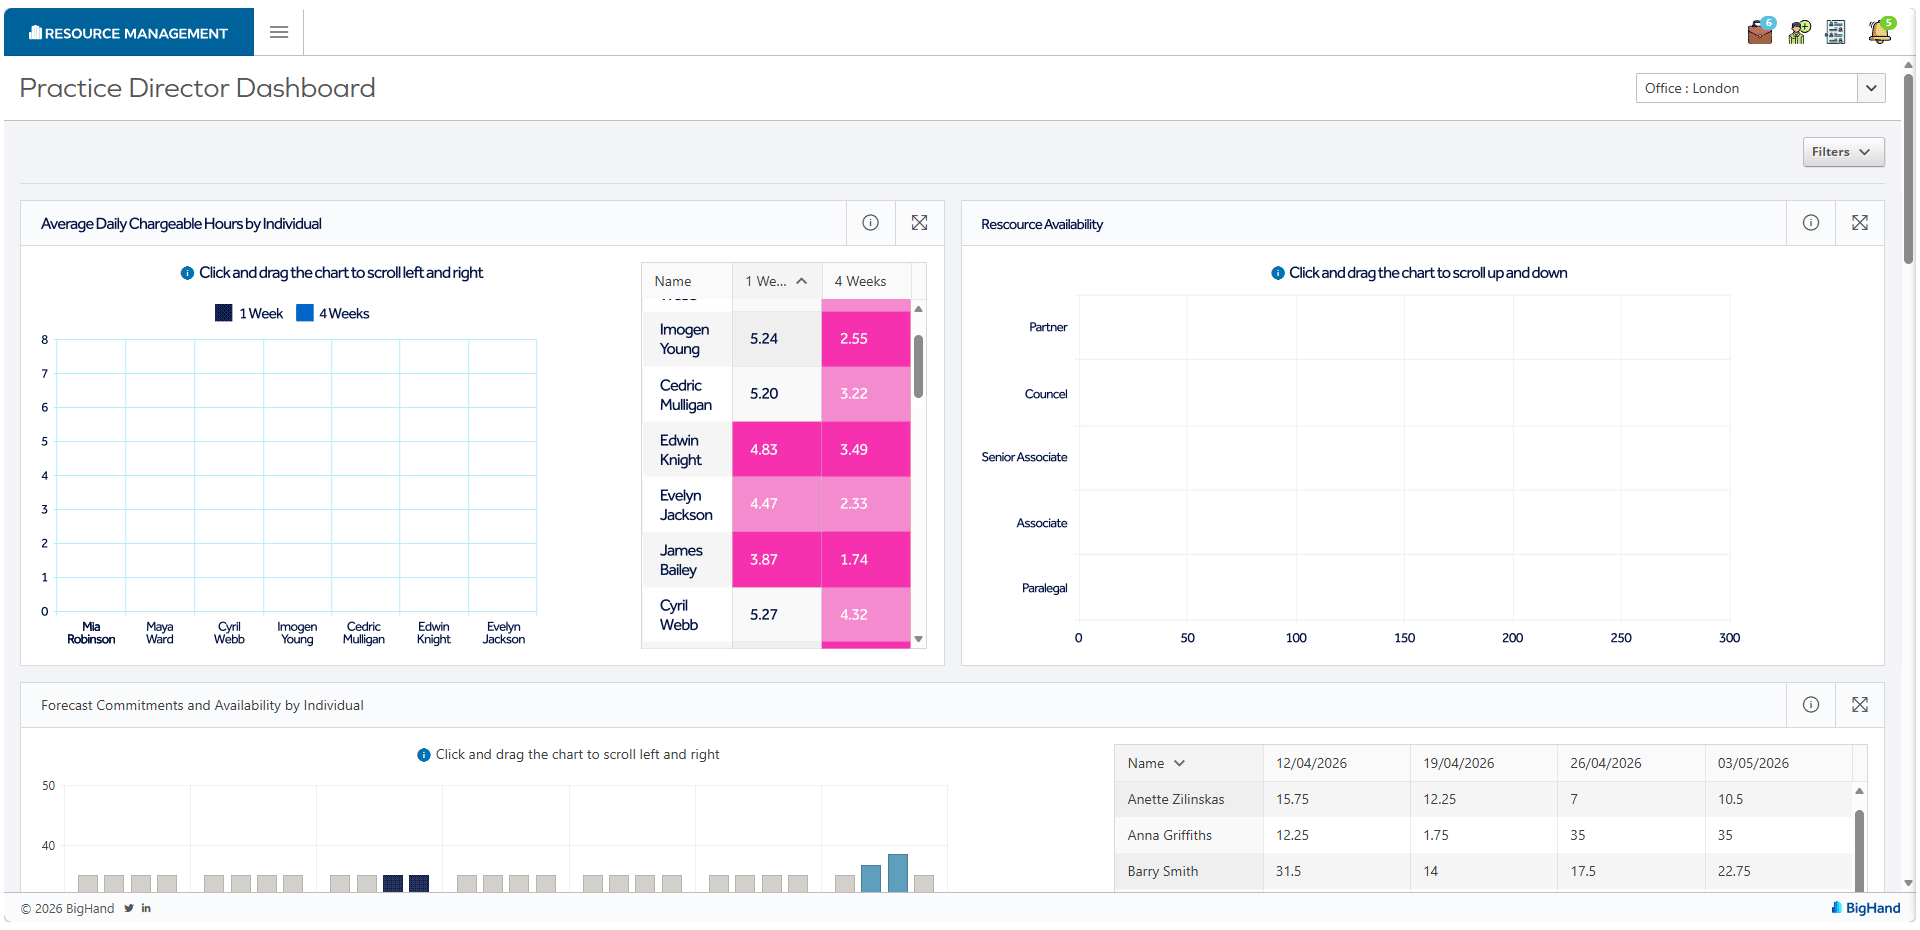Expand the Filters dropdown
Image resolution: width=1920 pixels, height=930 pixels.
tap(1844, 152)
